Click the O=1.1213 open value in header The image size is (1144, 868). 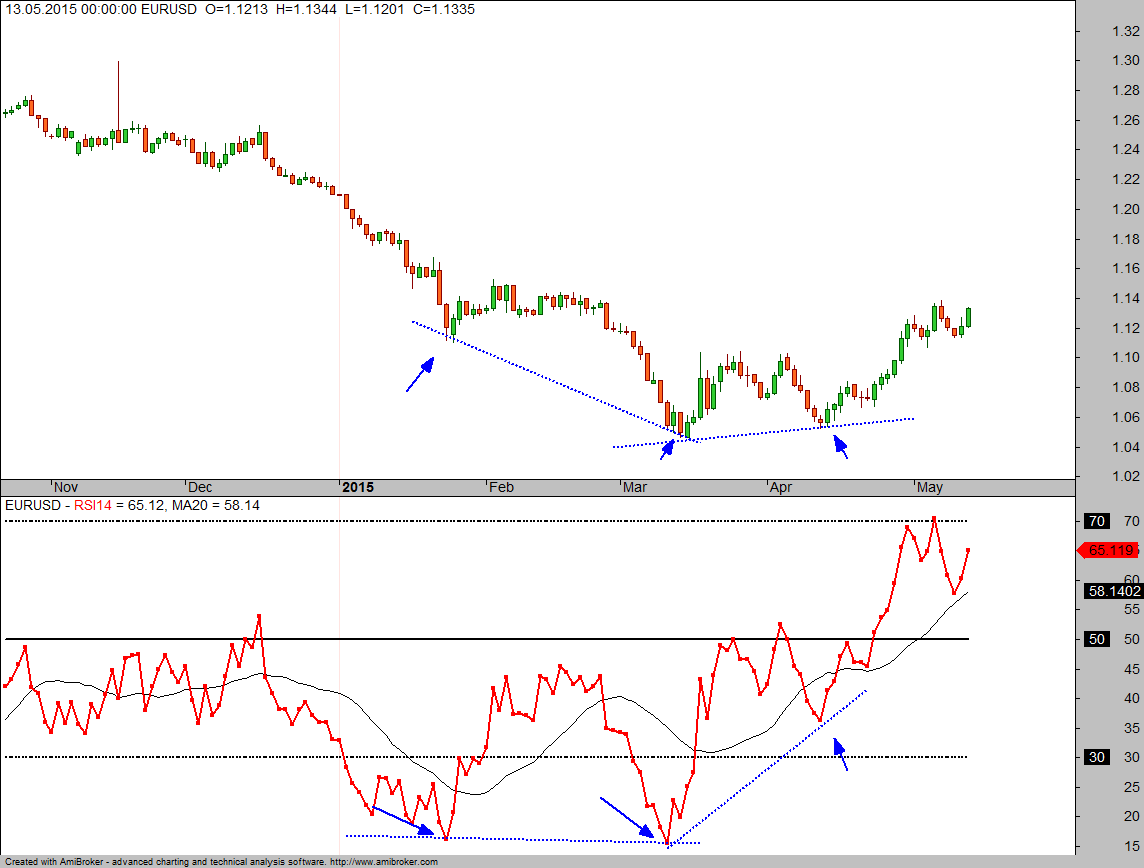point(236,9)
